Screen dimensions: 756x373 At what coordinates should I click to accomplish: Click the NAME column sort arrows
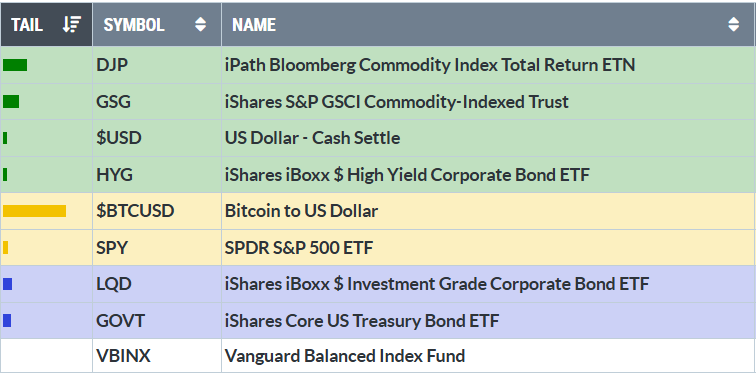coord(733,25)
